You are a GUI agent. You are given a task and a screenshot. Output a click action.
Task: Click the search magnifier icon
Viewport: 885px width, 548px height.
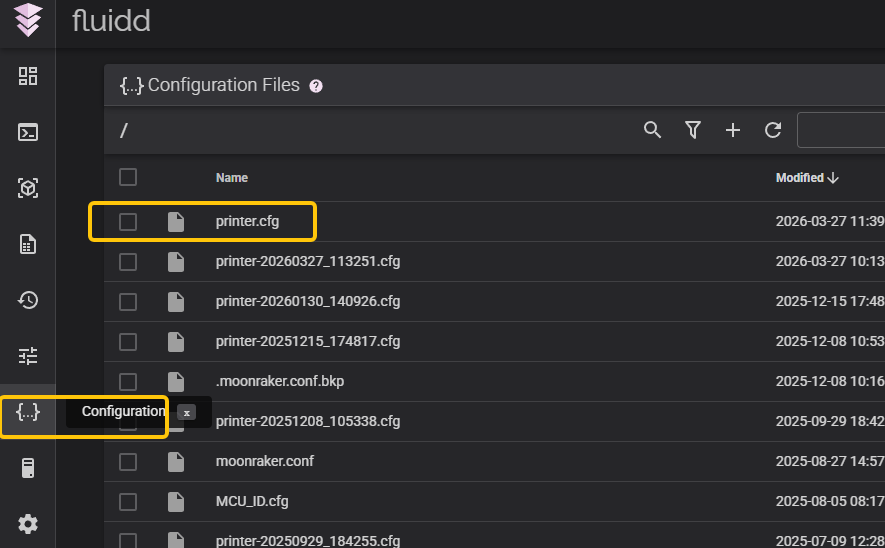pos(653,130)
